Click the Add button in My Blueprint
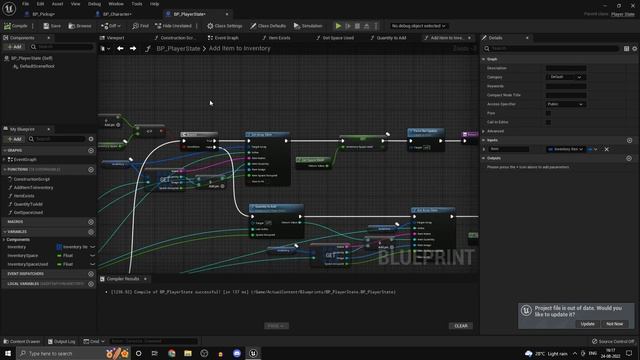 coord(14,139)
